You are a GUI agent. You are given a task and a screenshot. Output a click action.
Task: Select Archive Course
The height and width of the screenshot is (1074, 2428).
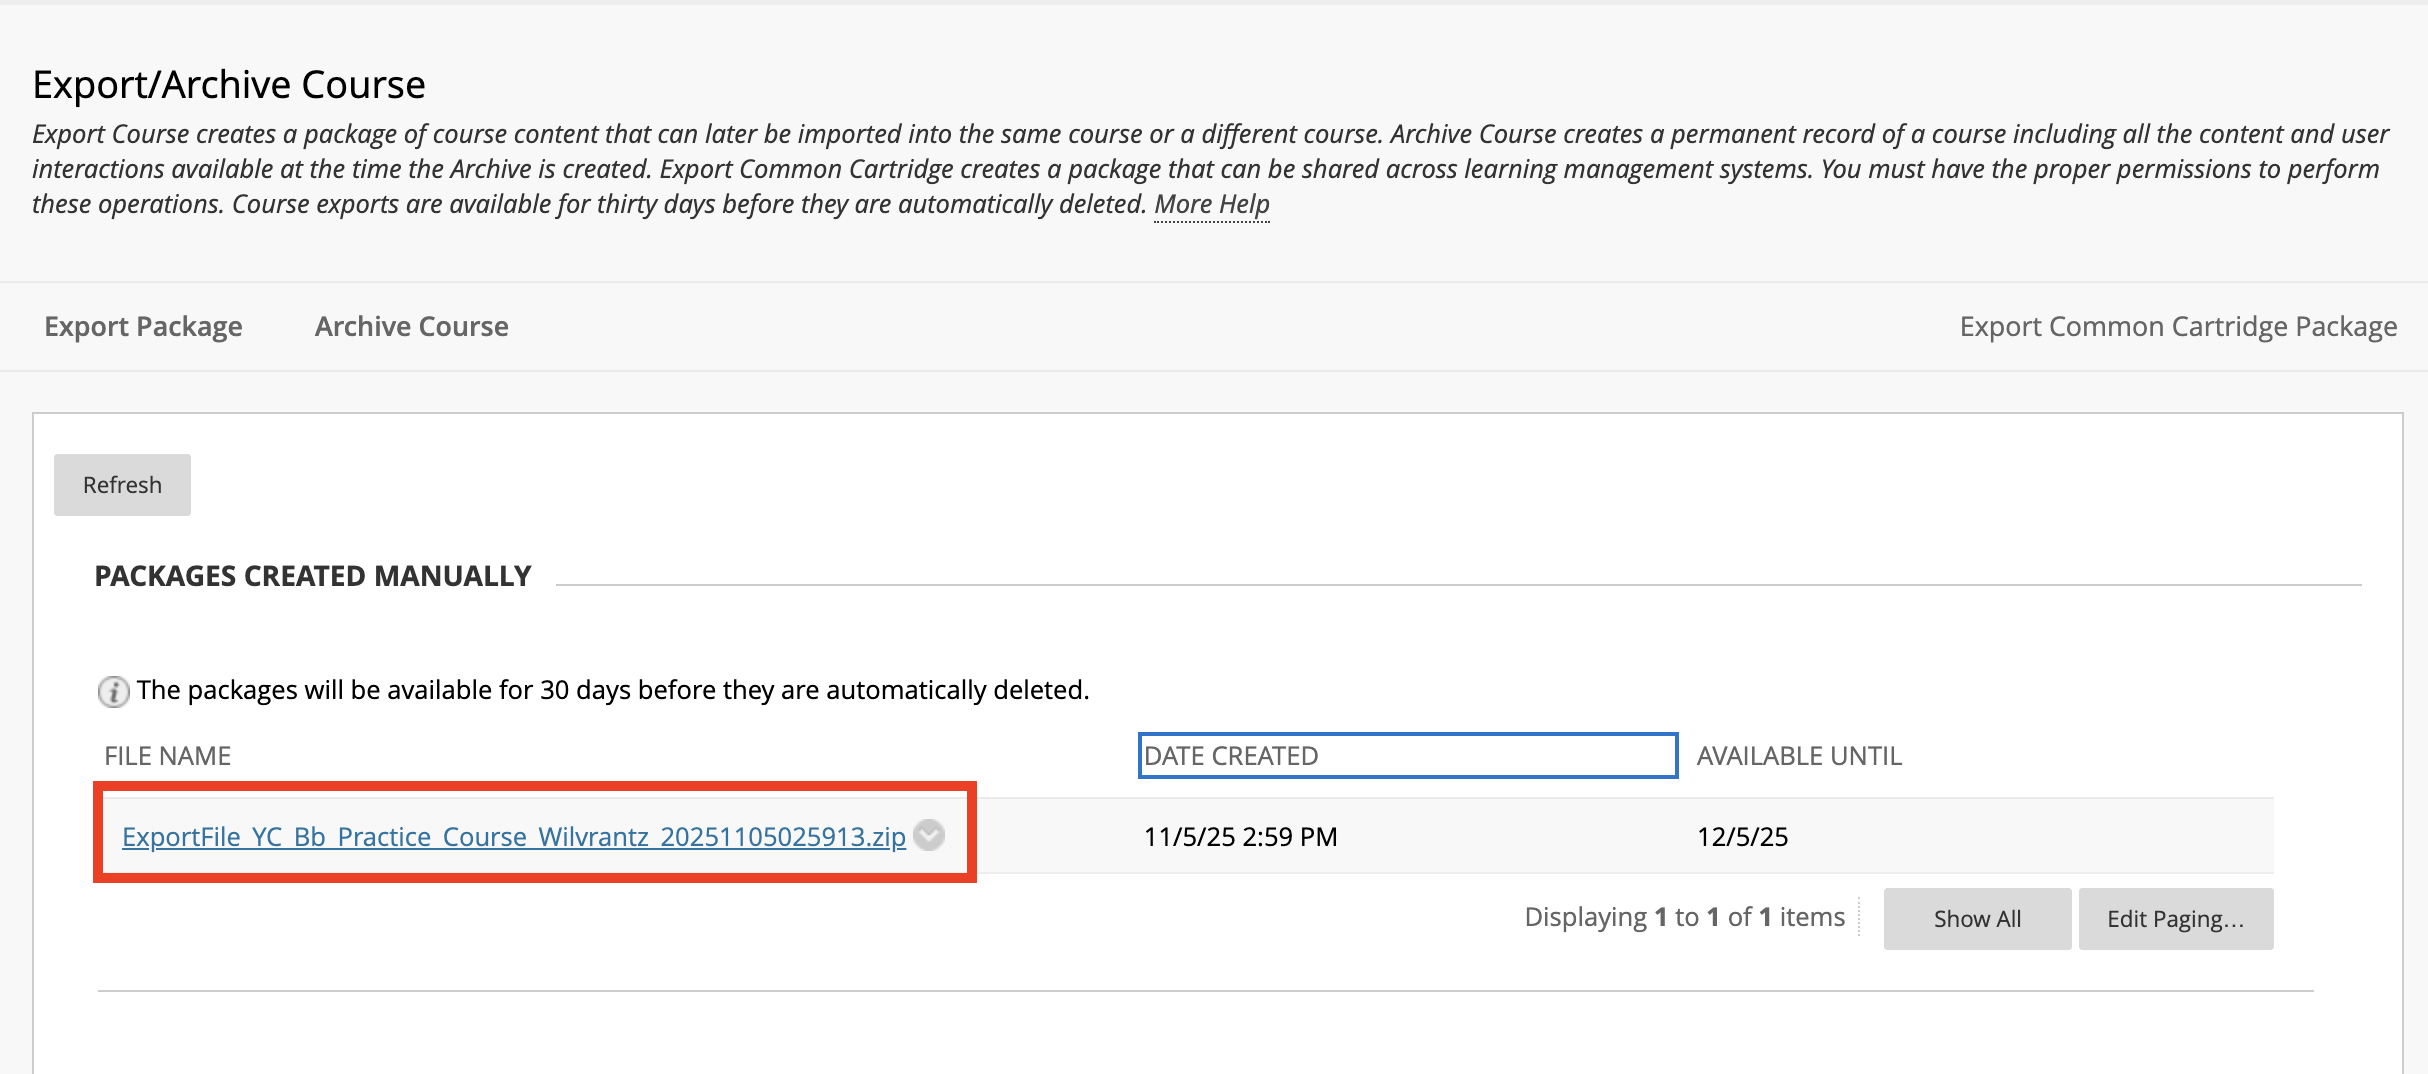pos(411,327)
